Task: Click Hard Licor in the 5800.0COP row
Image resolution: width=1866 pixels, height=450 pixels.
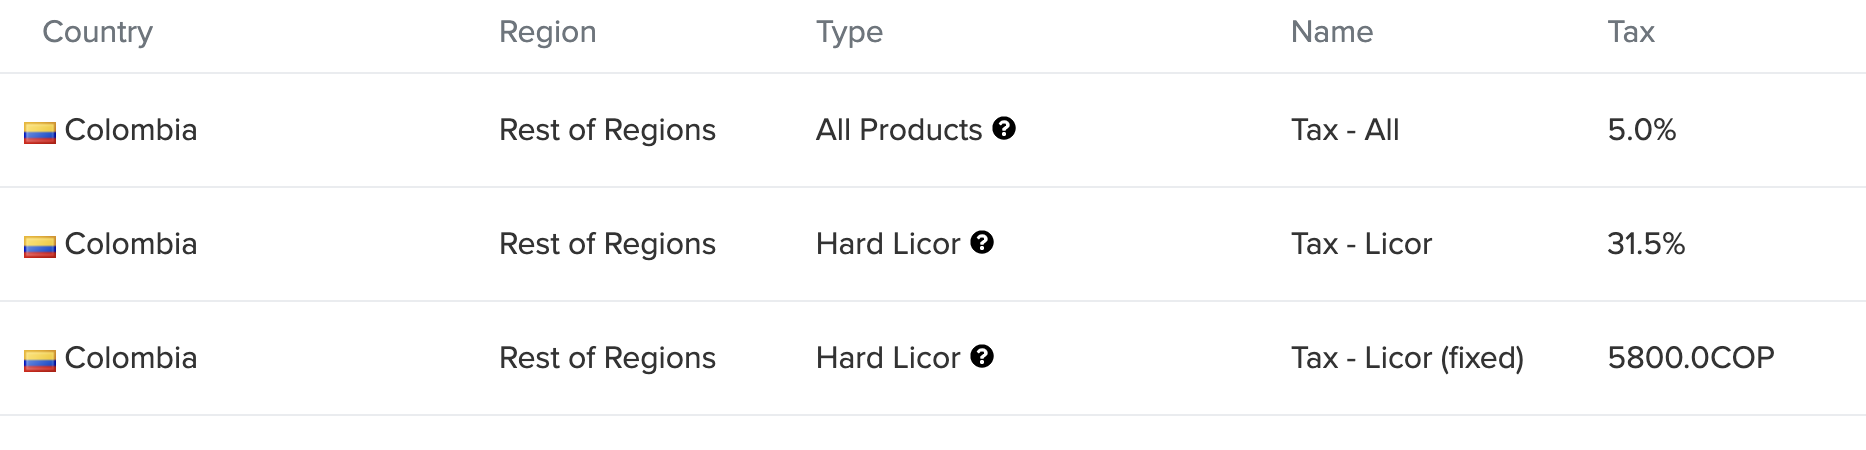Action: coord(887,358)
